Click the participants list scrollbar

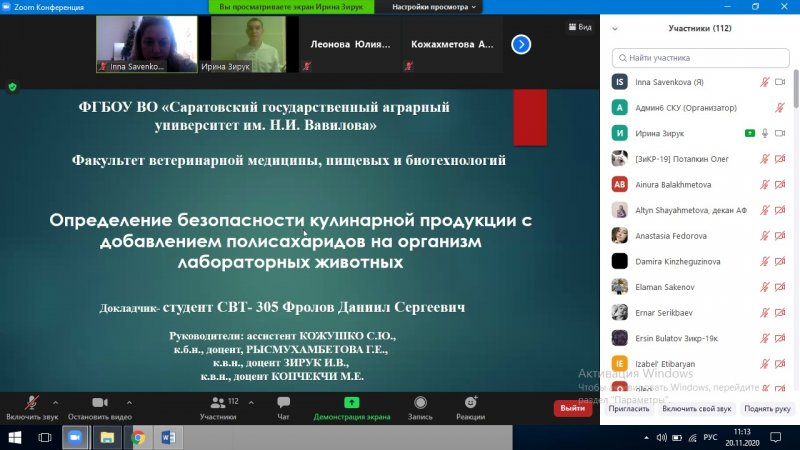pyautogui.click(x=796, y=89)
